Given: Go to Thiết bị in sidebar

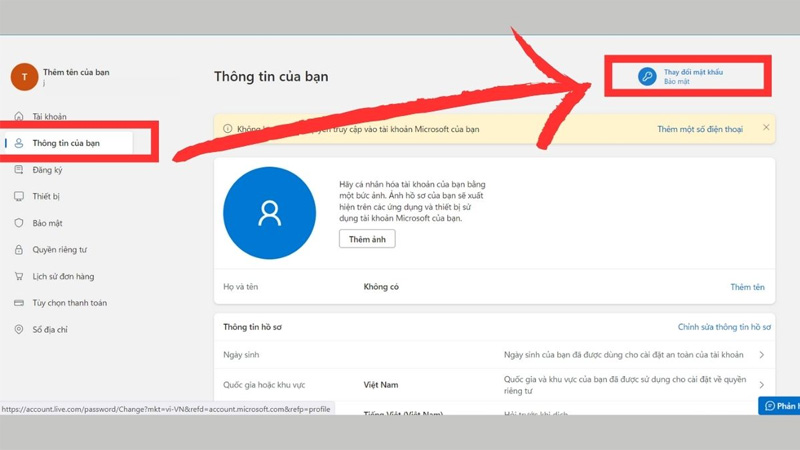Looking at the screenshot, I should [46, 196].
